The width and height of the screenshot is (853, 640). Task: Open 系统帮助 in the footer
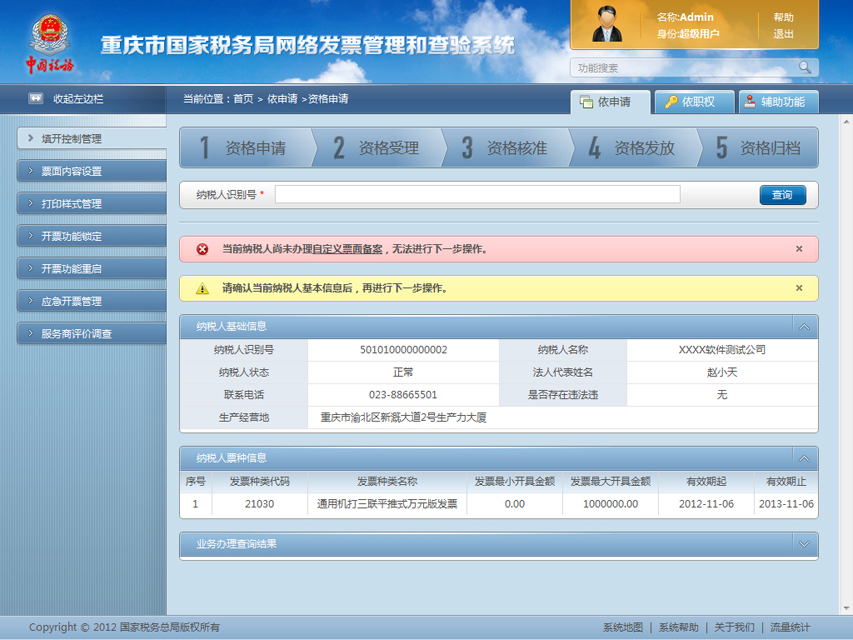click(678, 627)
